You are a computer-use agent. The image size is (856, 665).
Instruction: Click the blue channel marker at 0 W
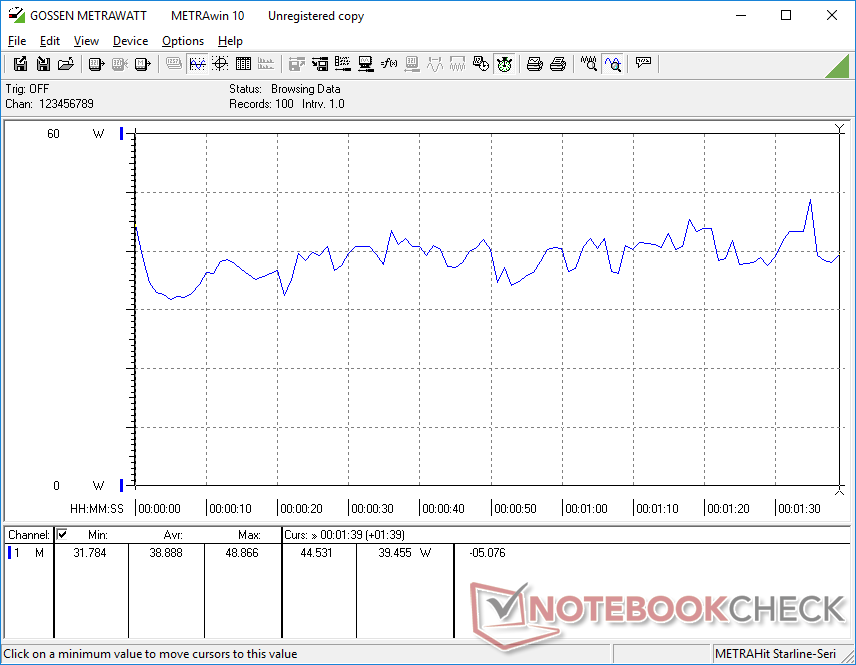coord(122,485)
